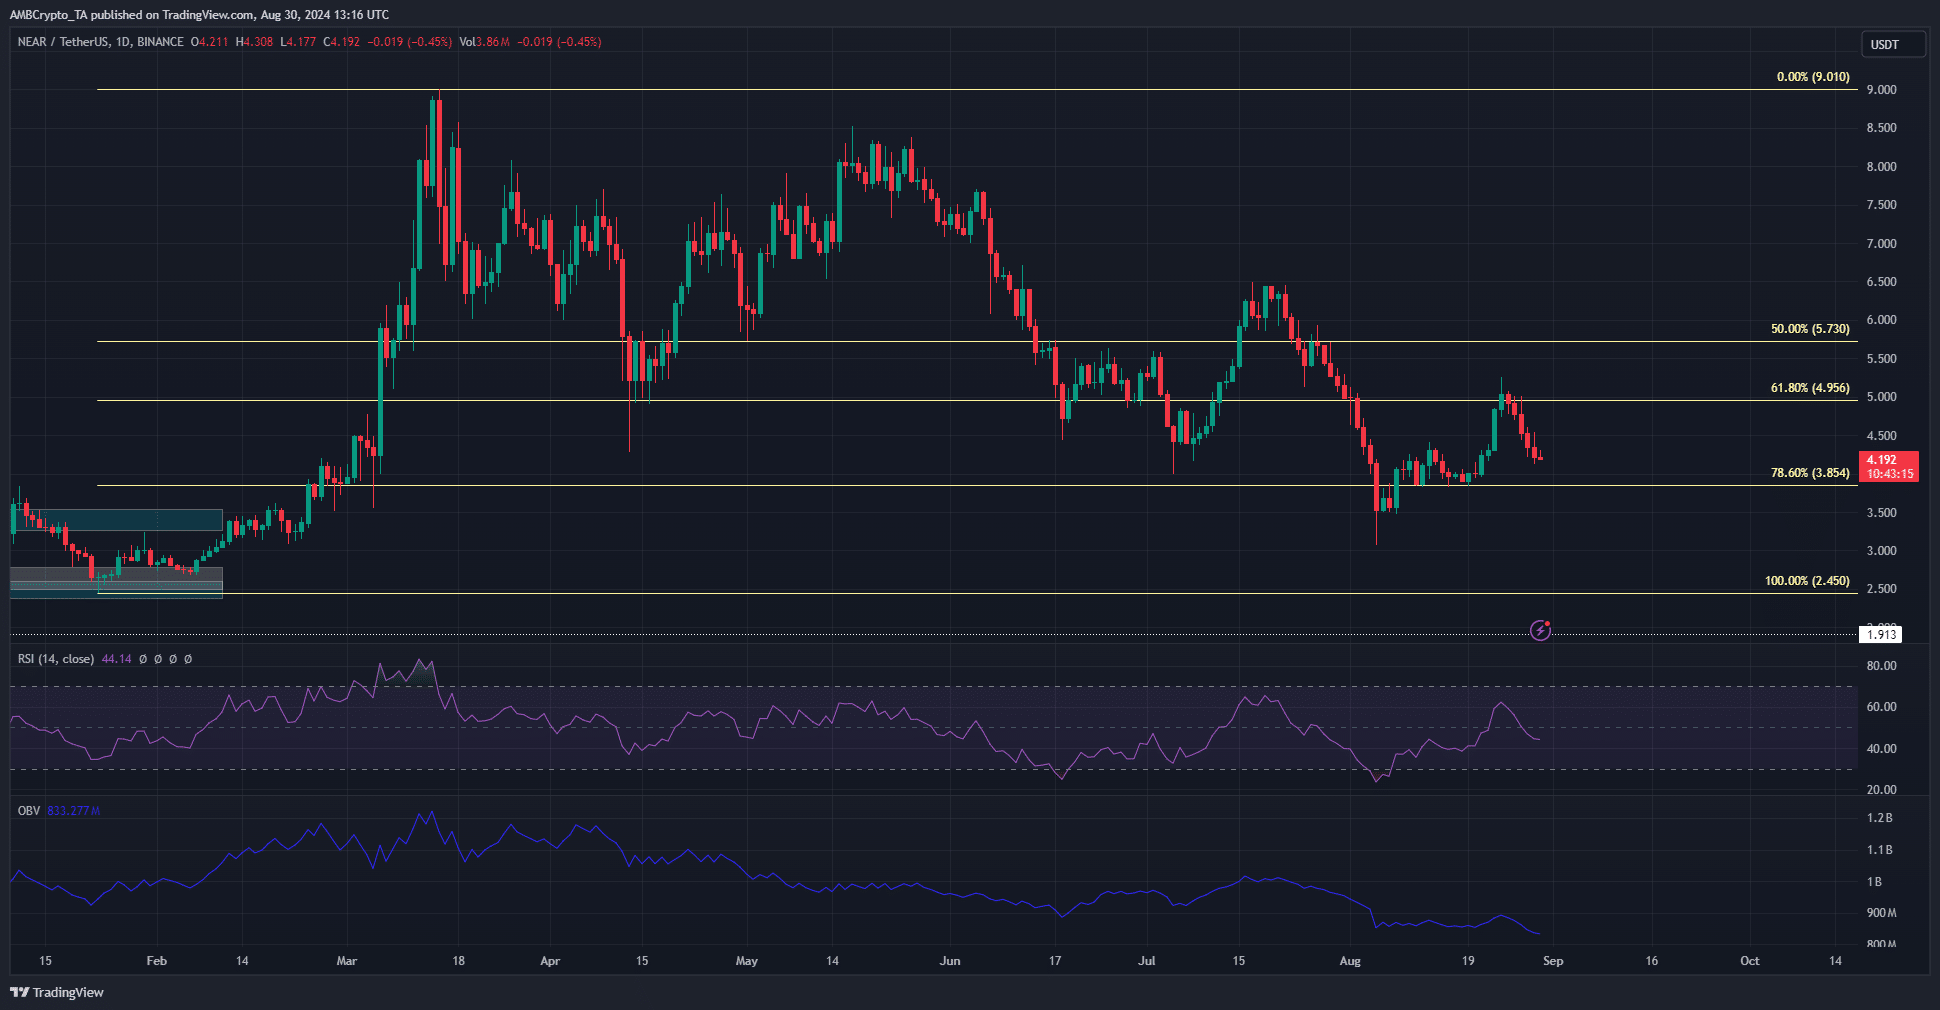This screenshot has width=1940, height=1010.
Task: Click the RSI value 44.14
Action: click(x=117, y=659)
